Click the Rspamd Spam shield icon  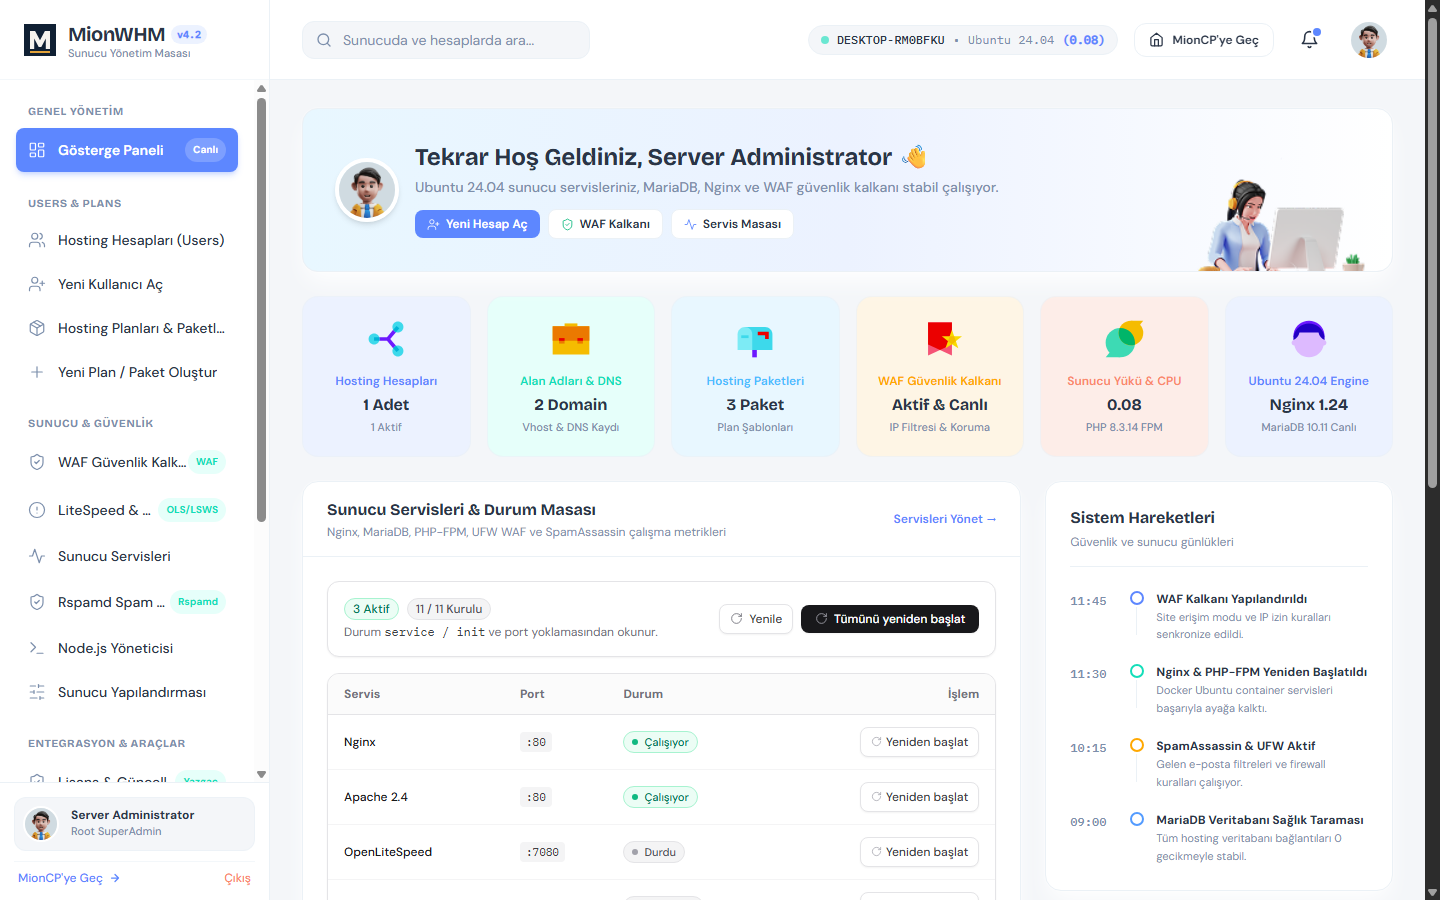click(x=37, y=602)
